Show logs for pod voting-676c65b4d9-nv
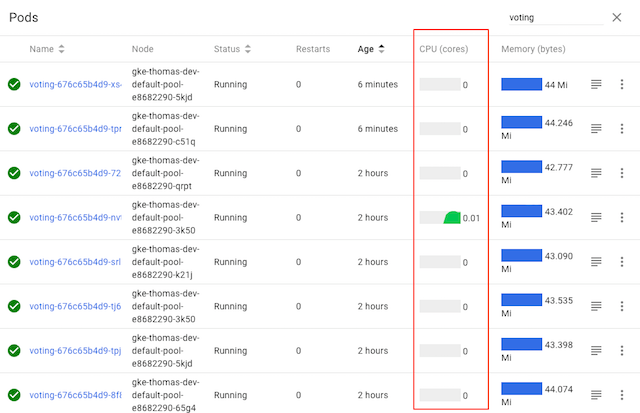The height and width of the screenshot is (413, 640). 596,217
